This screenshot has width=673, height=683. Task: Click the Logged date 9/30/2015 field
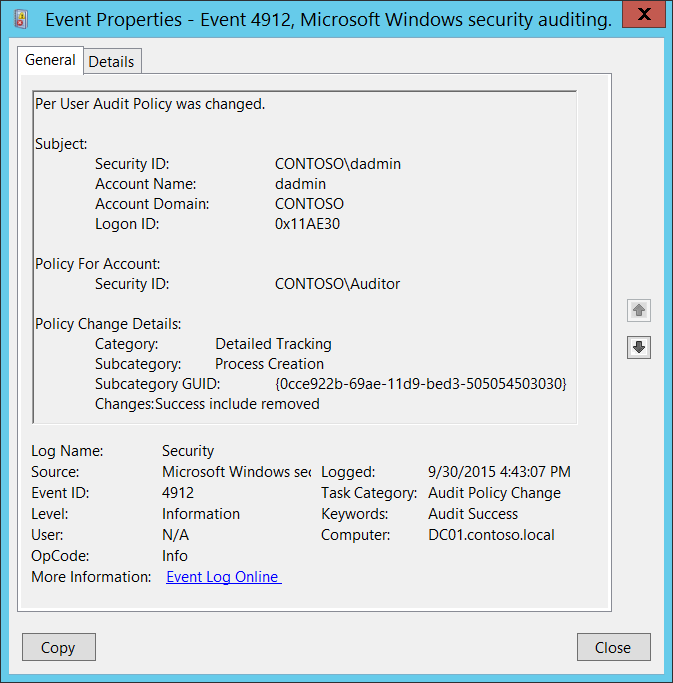tap(499, 472)
